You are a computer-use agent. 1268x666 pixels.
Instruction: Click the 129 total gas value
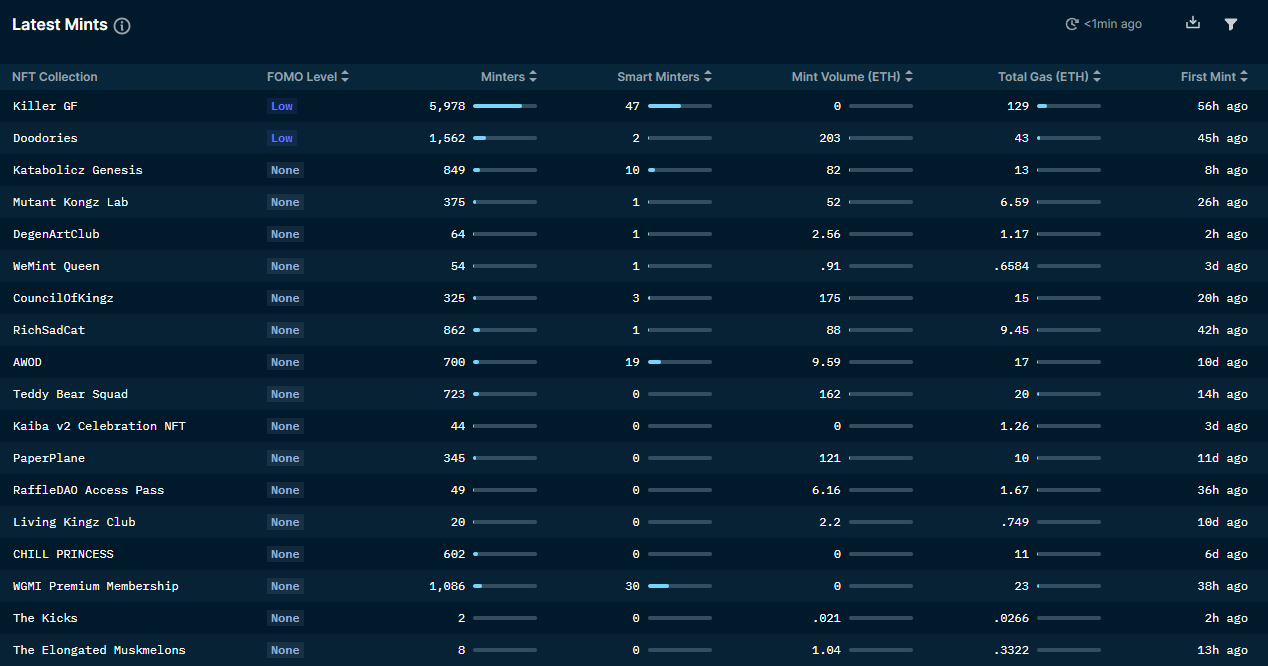1018,106
